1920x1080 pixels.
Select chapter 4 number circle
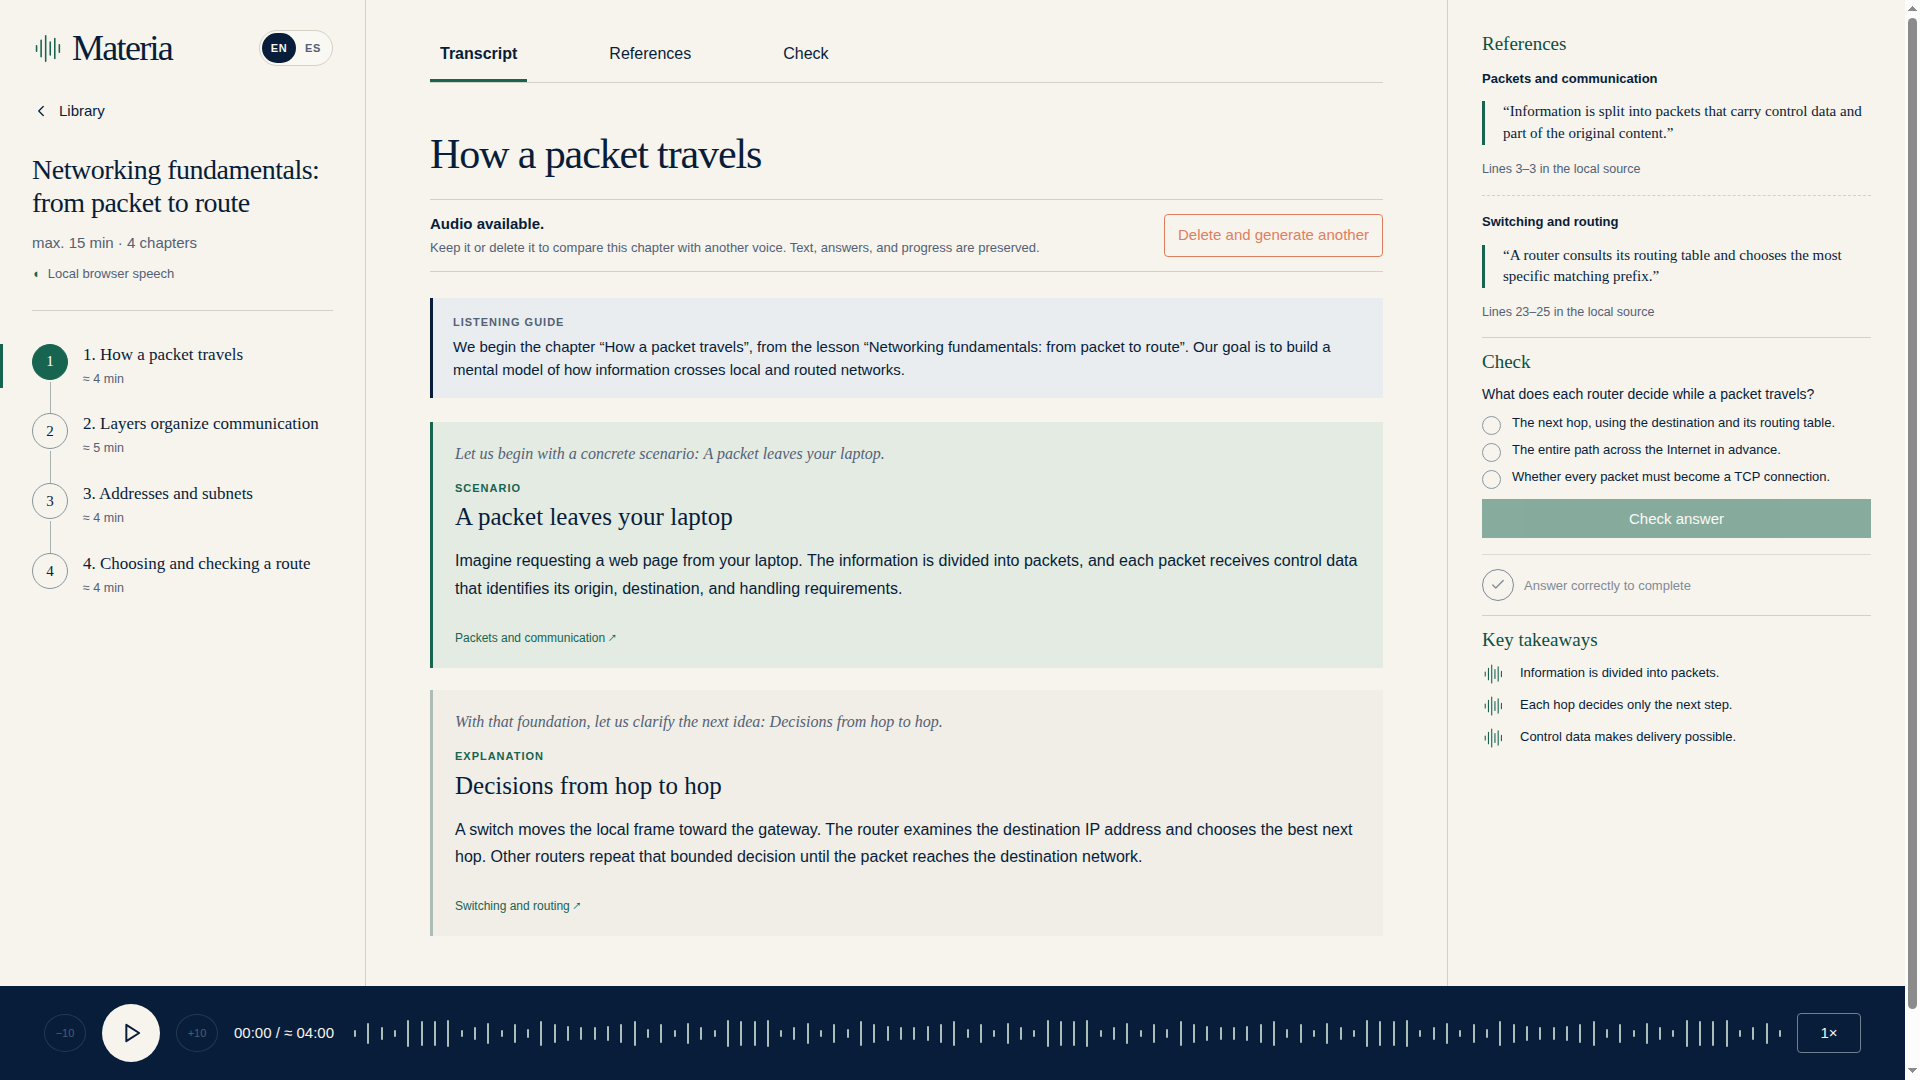(50, 571)
